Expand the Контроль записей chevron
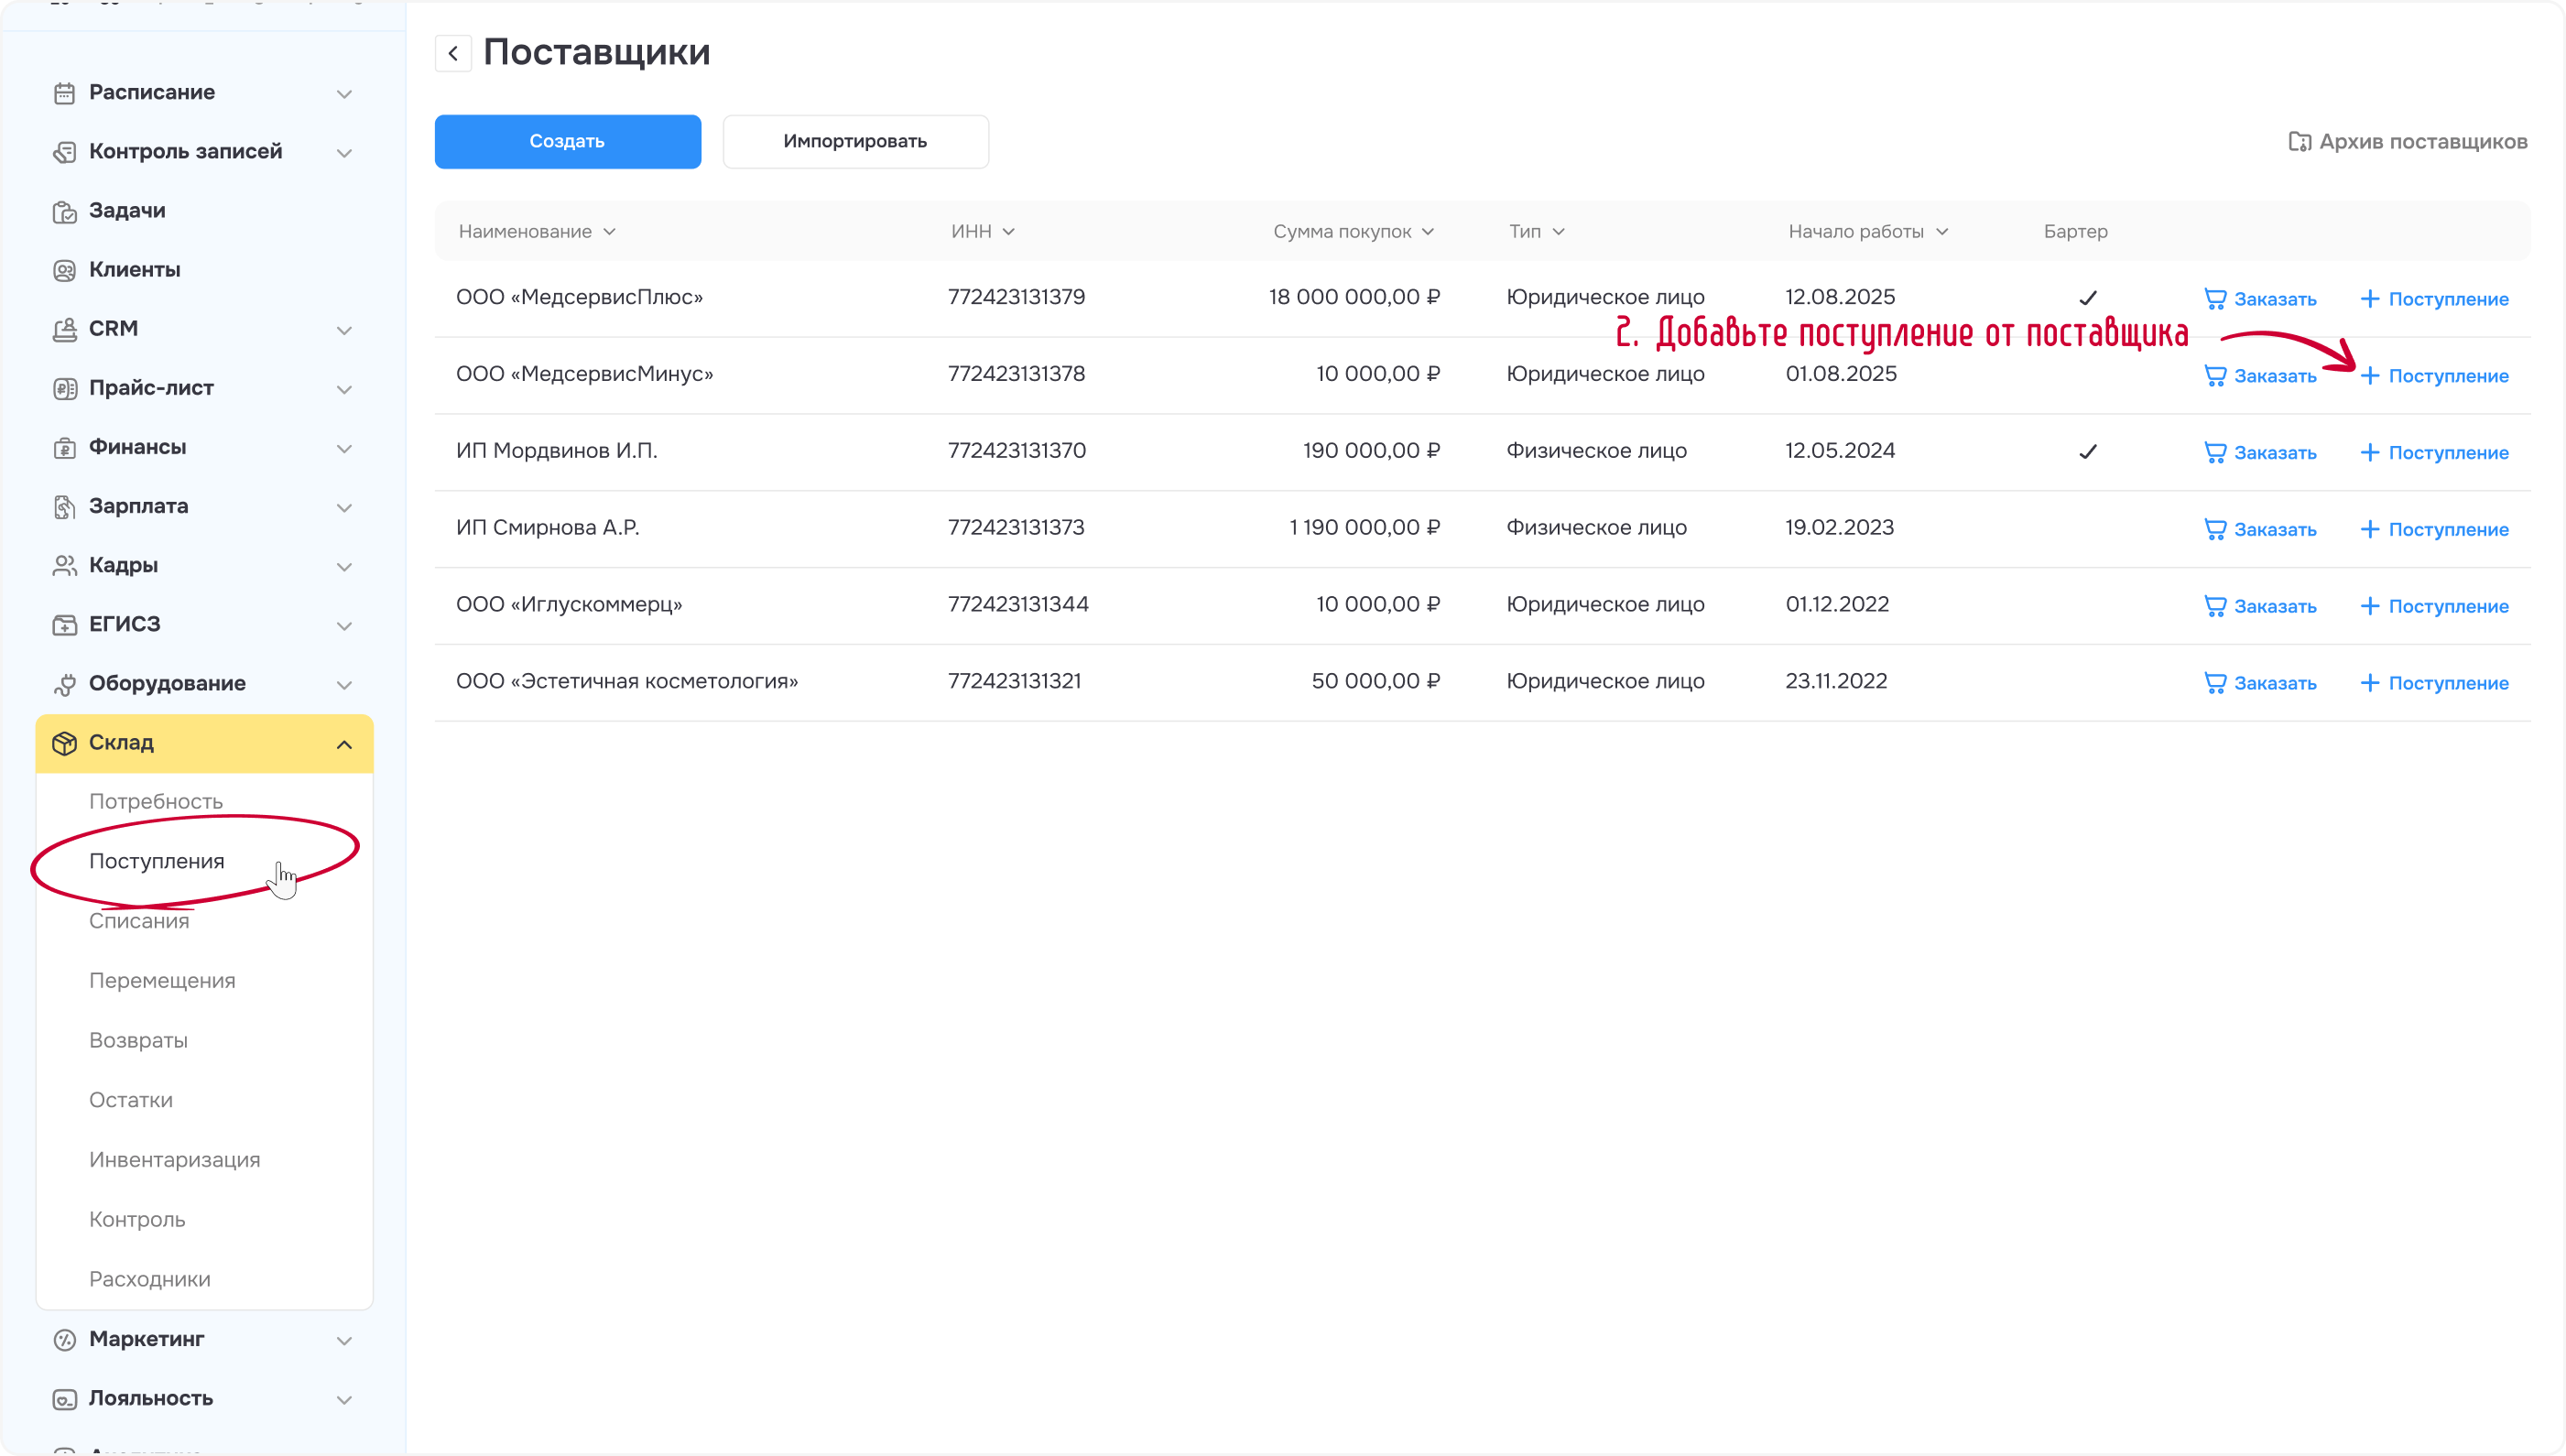The image size is (2566, 1456). click(x=344, y=153)
